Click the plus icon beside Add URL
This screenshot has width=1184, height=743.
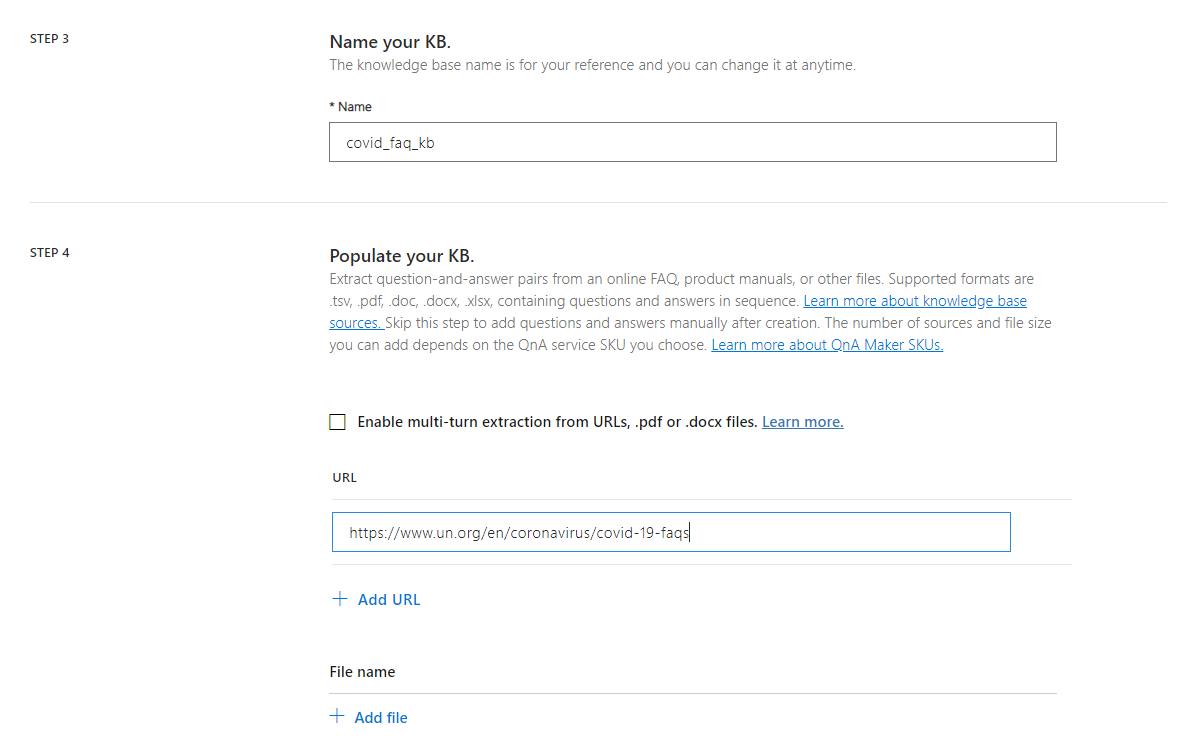point(338,599)
